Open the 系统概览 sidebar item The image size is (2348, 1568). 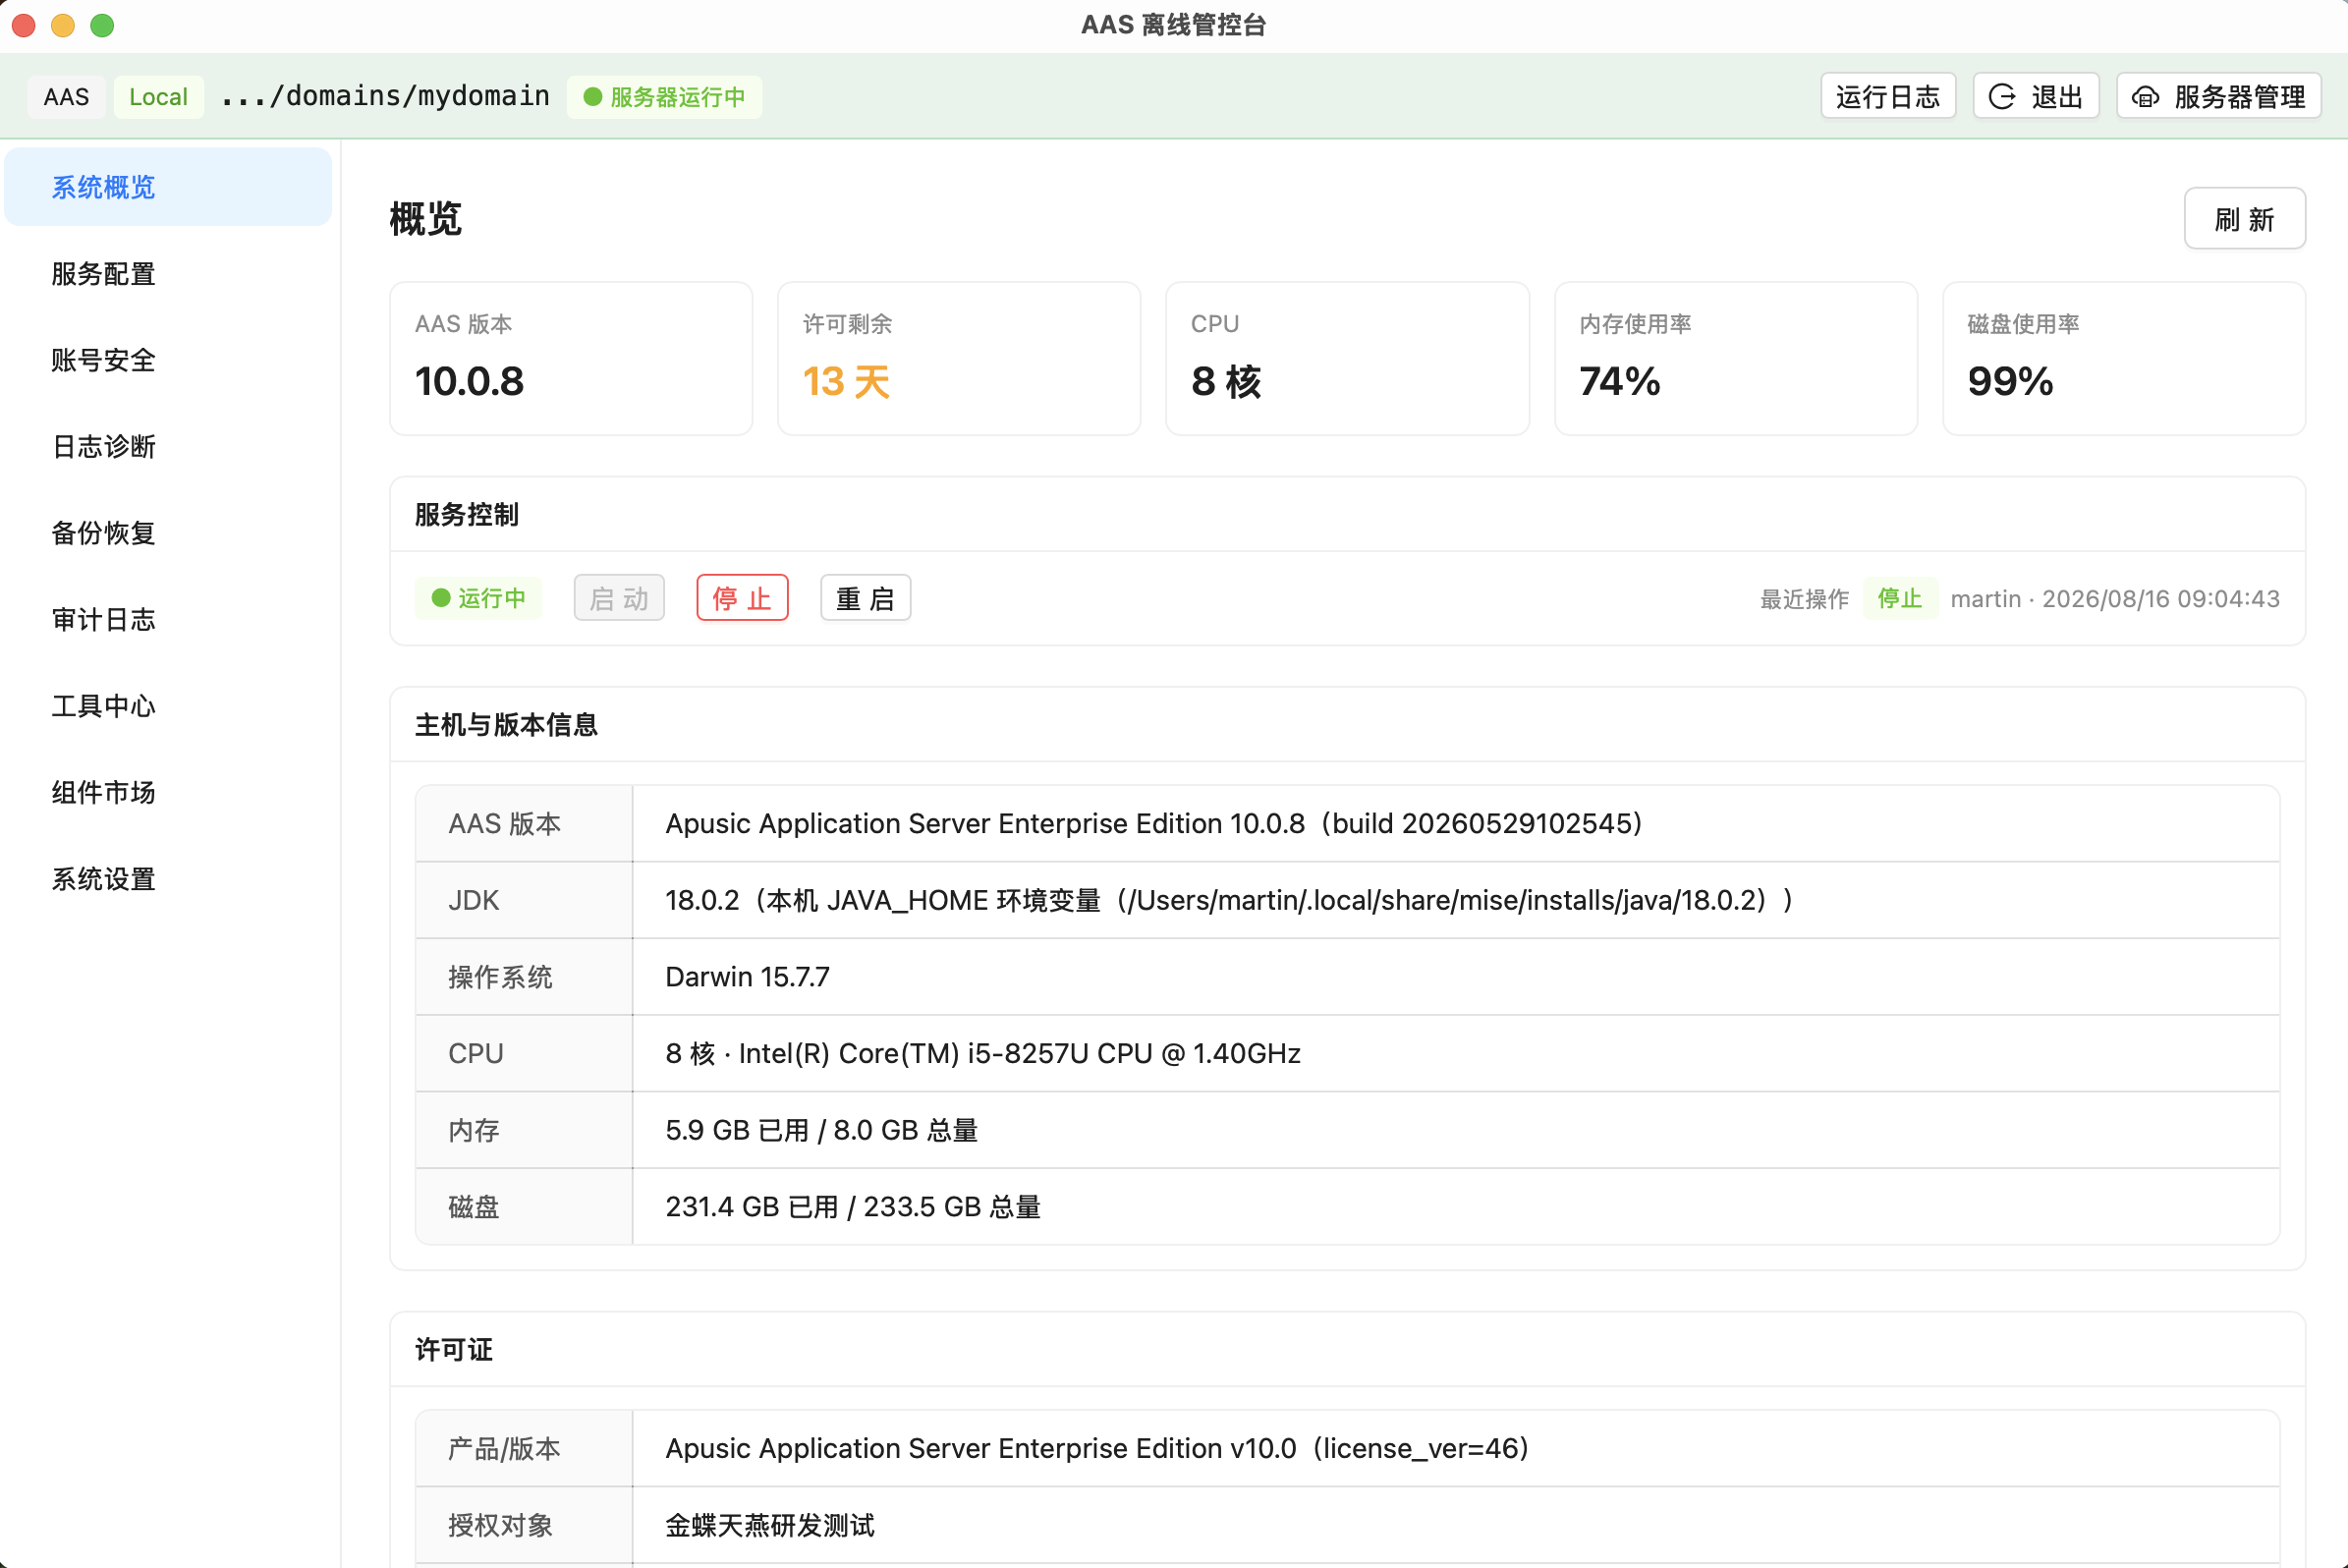[x=168, y=187]
